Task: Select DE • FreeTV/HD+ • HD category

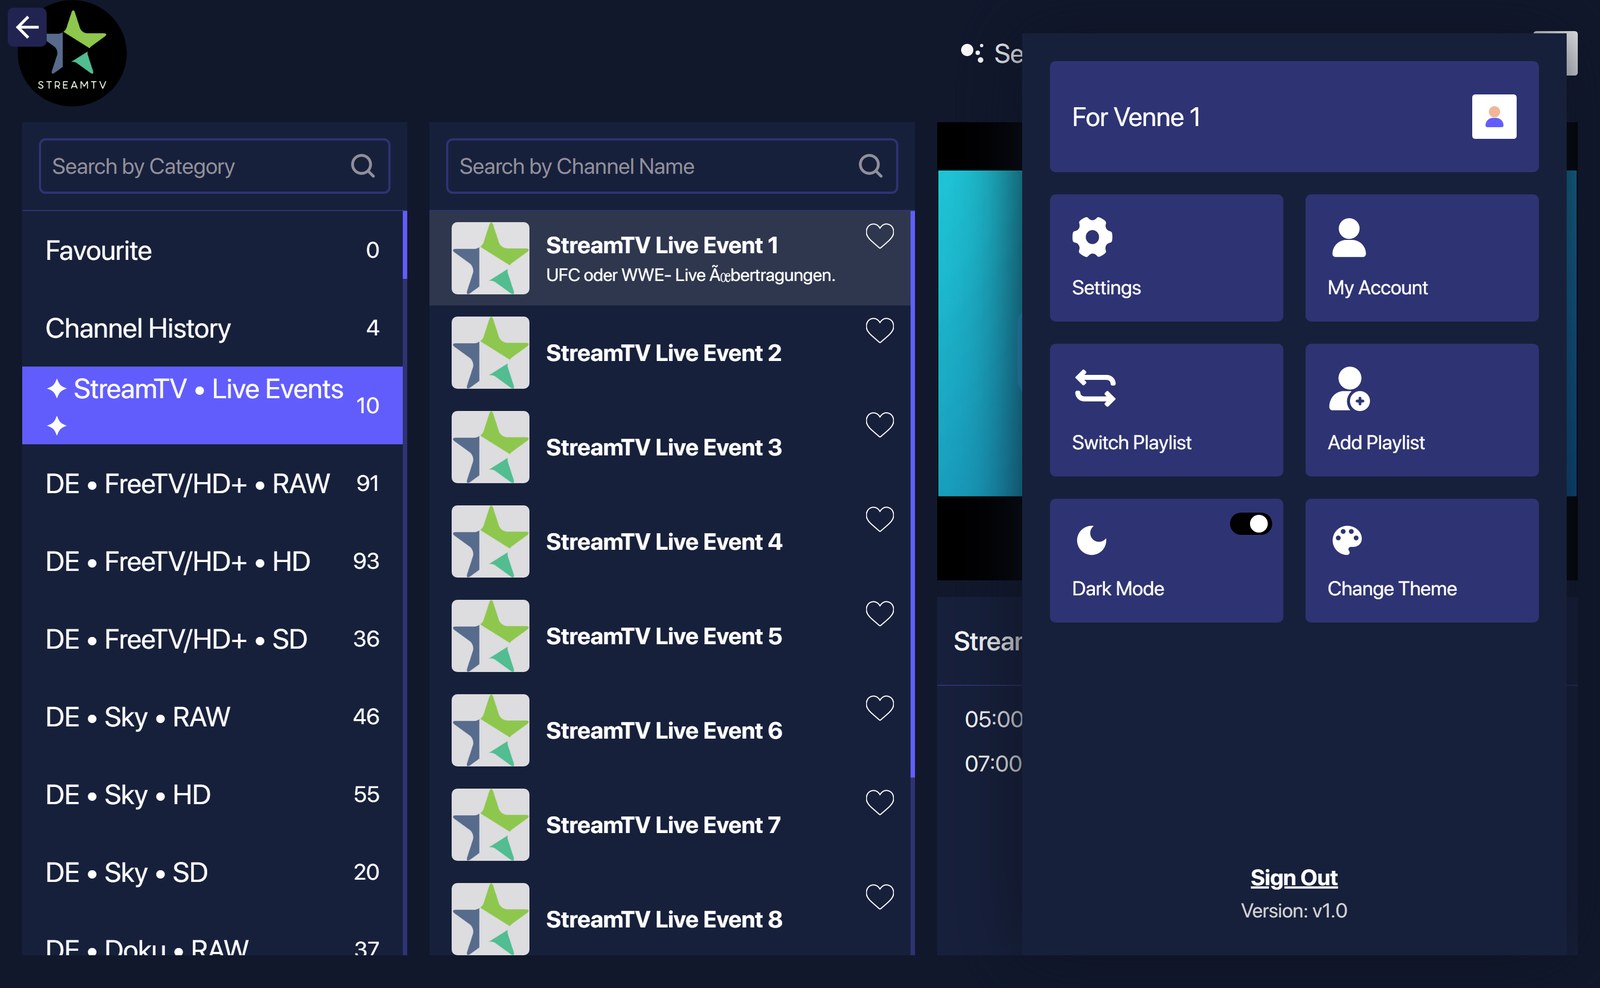Action: point(212,562)
